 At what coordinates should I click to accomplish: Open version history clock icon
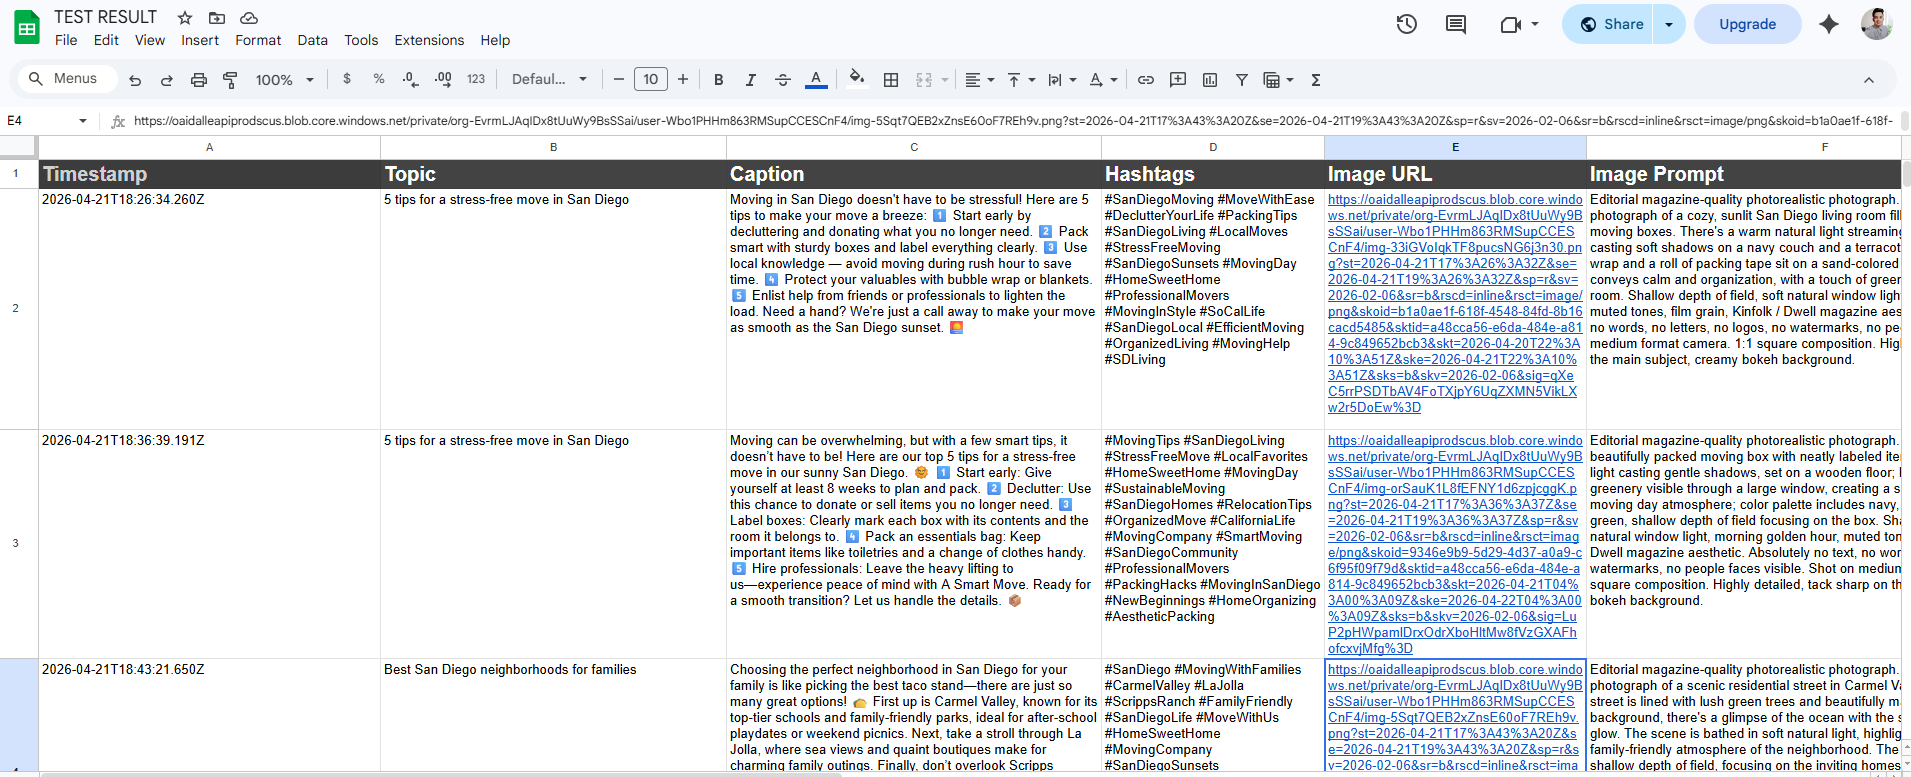click(1406, 24)
